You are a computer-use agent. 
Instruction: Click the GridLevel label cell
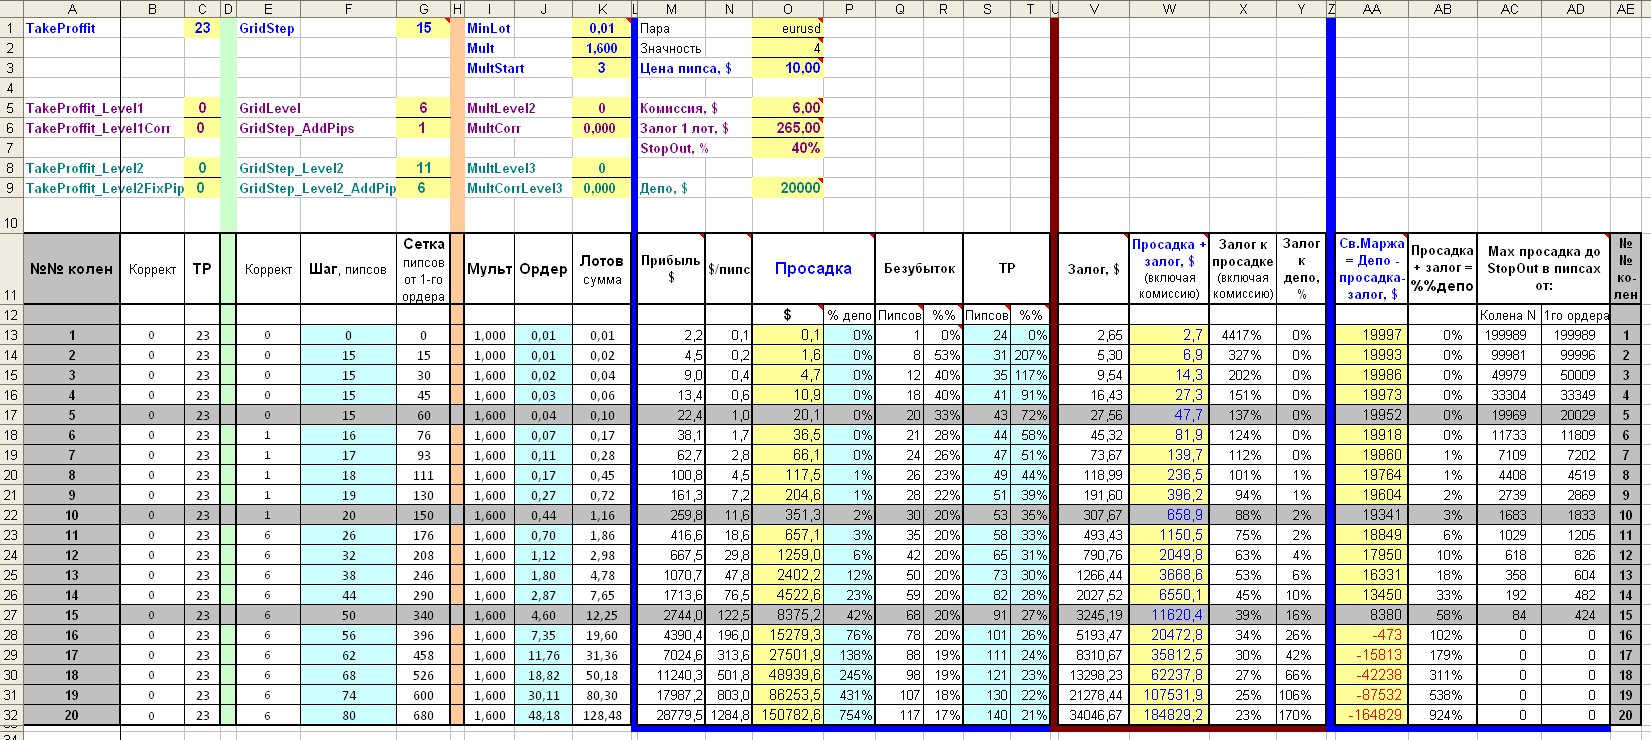pyautogui.click(x=316, y=108)
